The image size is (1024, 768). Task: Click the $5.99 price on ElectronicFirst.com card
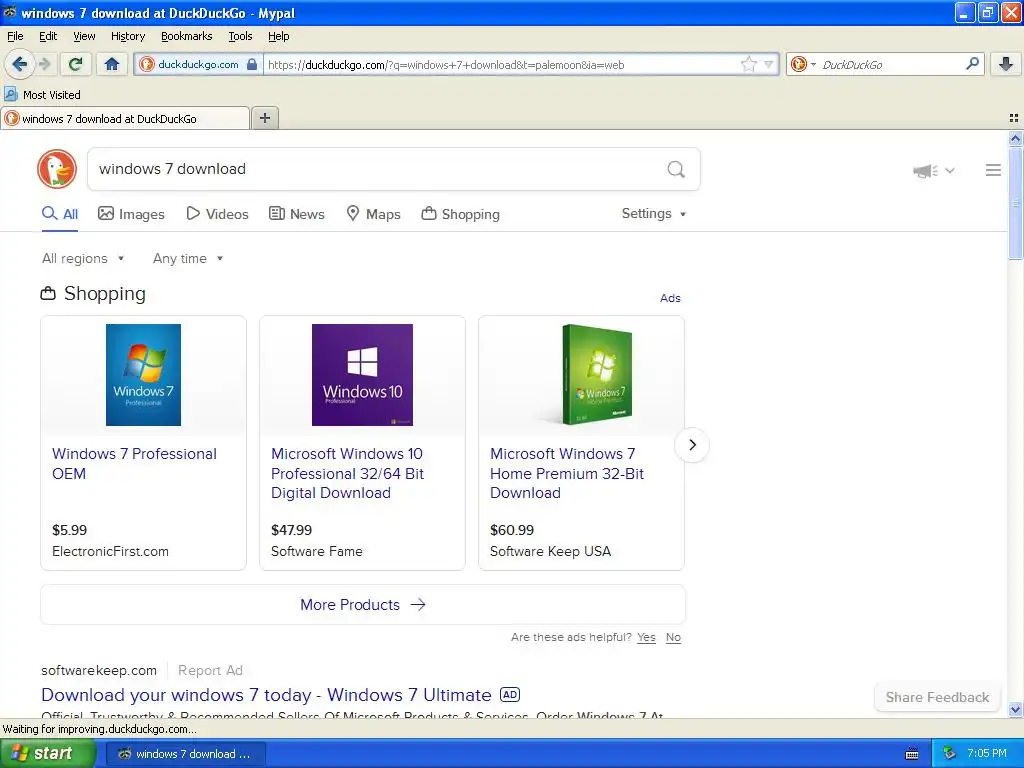pyautogui.click(x=69, y=530)
